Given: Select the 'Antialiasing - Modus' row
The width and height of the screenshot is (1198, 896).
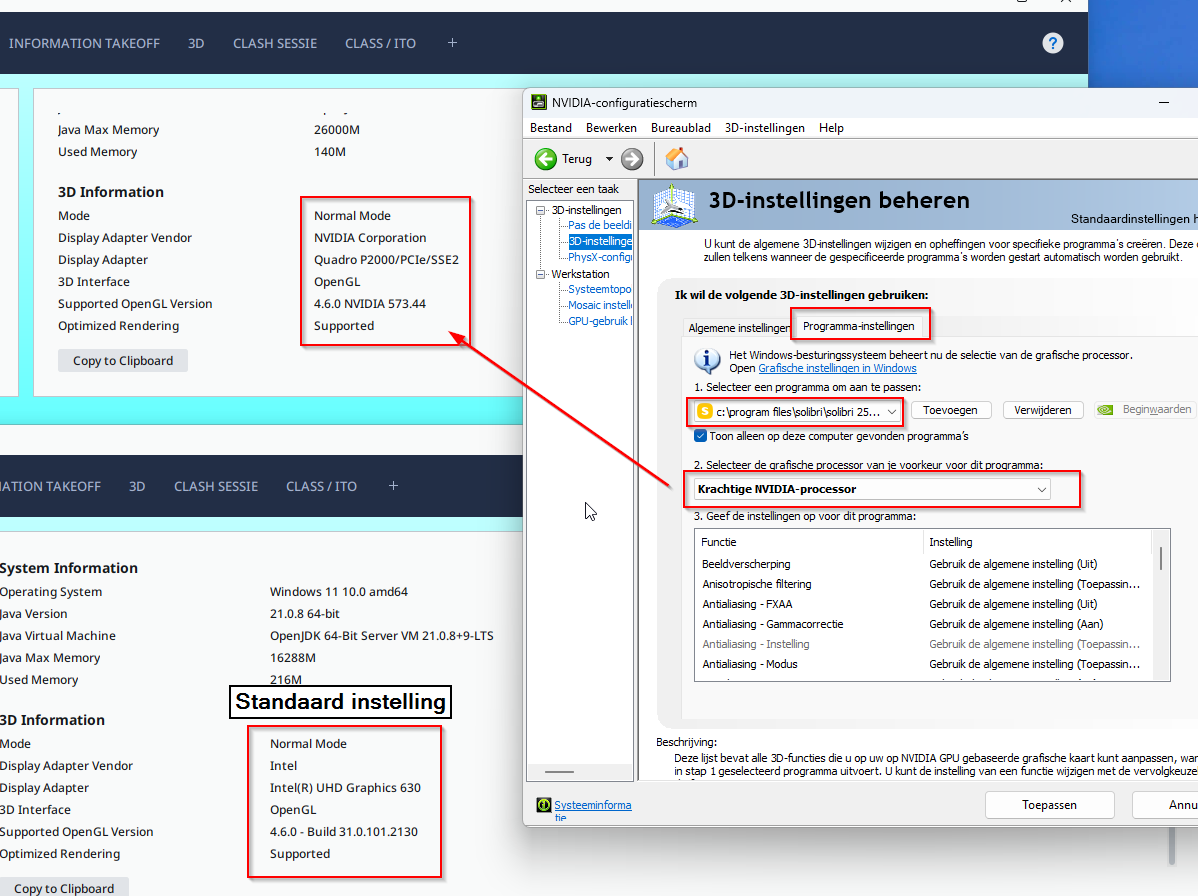Looking at the screenshot, I should [x=922, y=665].
